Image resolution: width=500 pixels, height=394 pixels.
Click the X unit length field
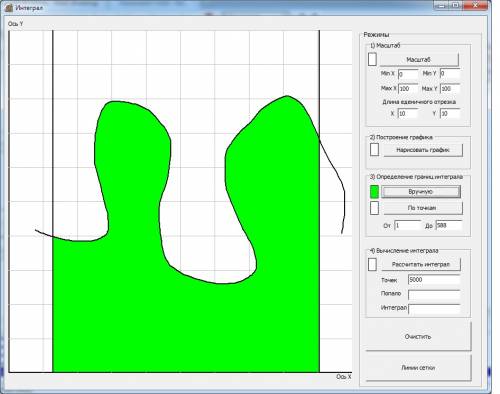(408, 113)
